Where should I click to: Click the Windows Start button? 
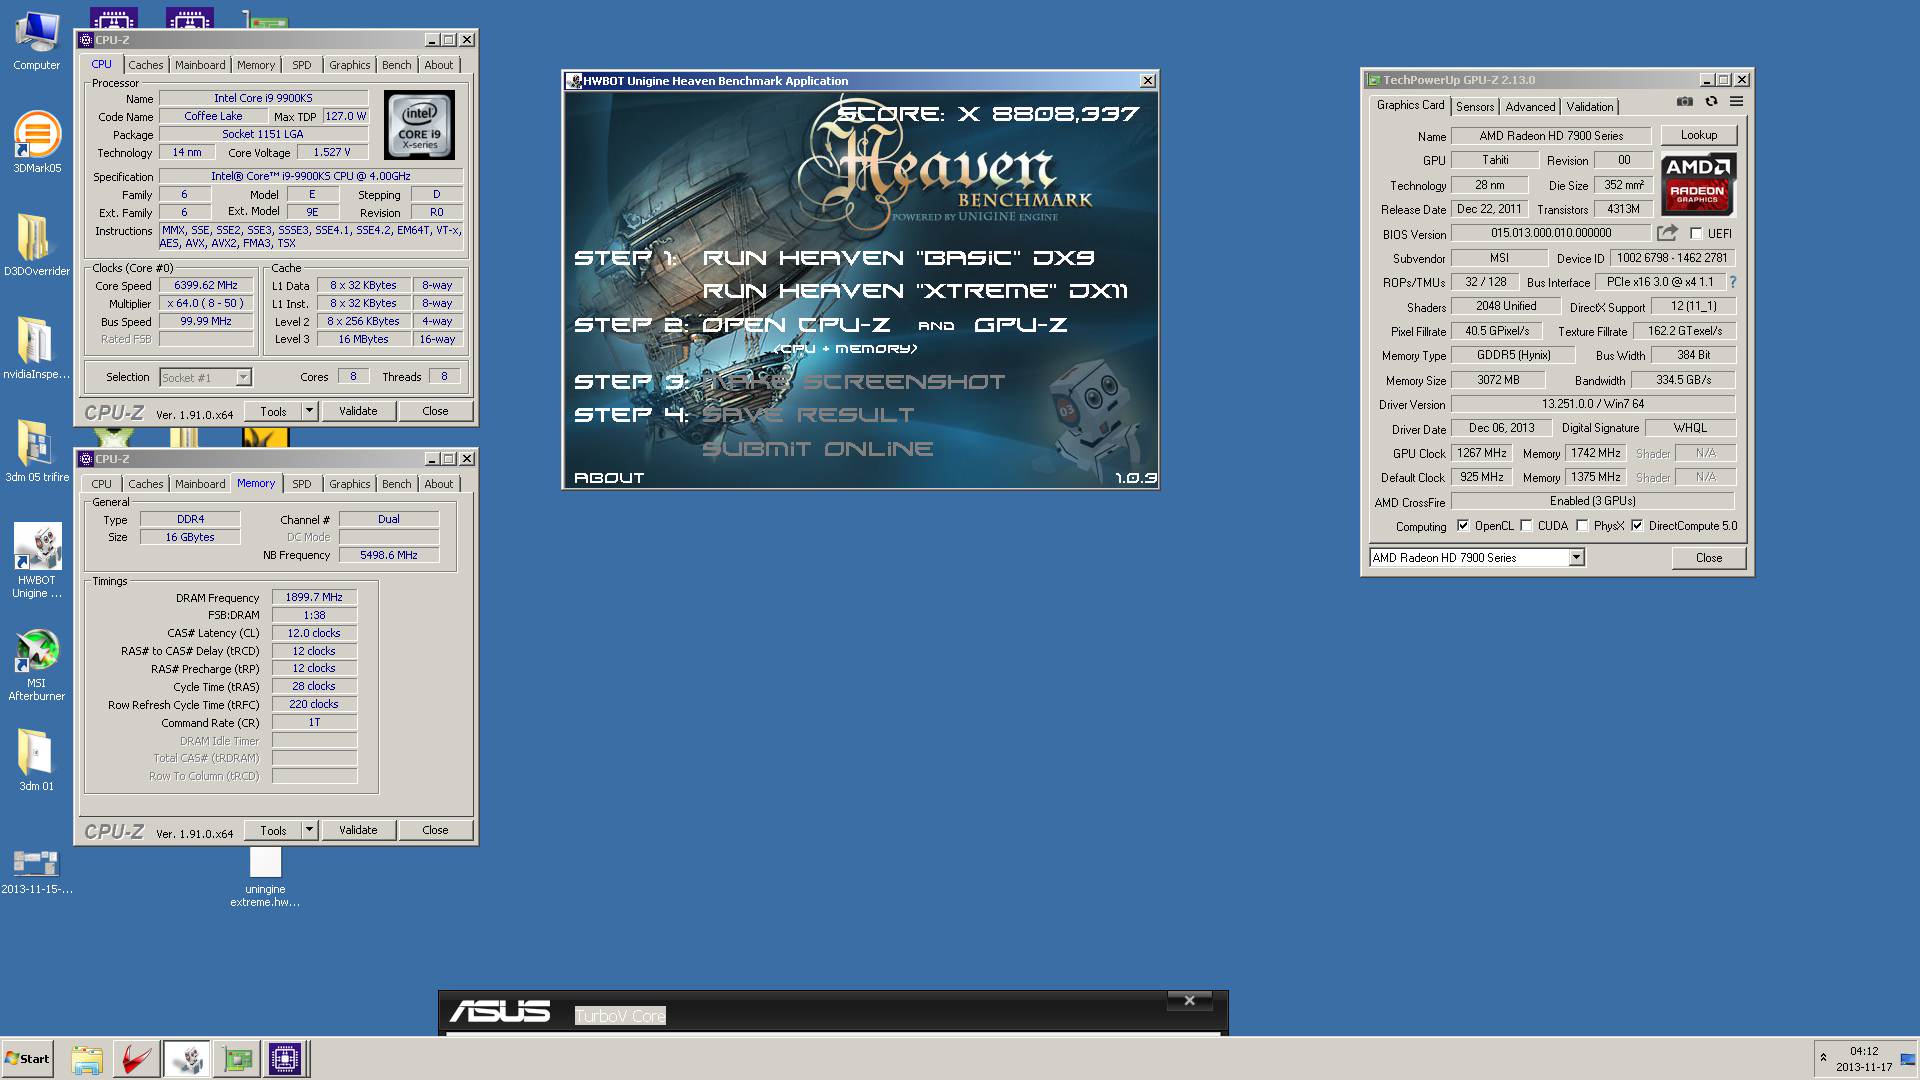click(27, 1059)
